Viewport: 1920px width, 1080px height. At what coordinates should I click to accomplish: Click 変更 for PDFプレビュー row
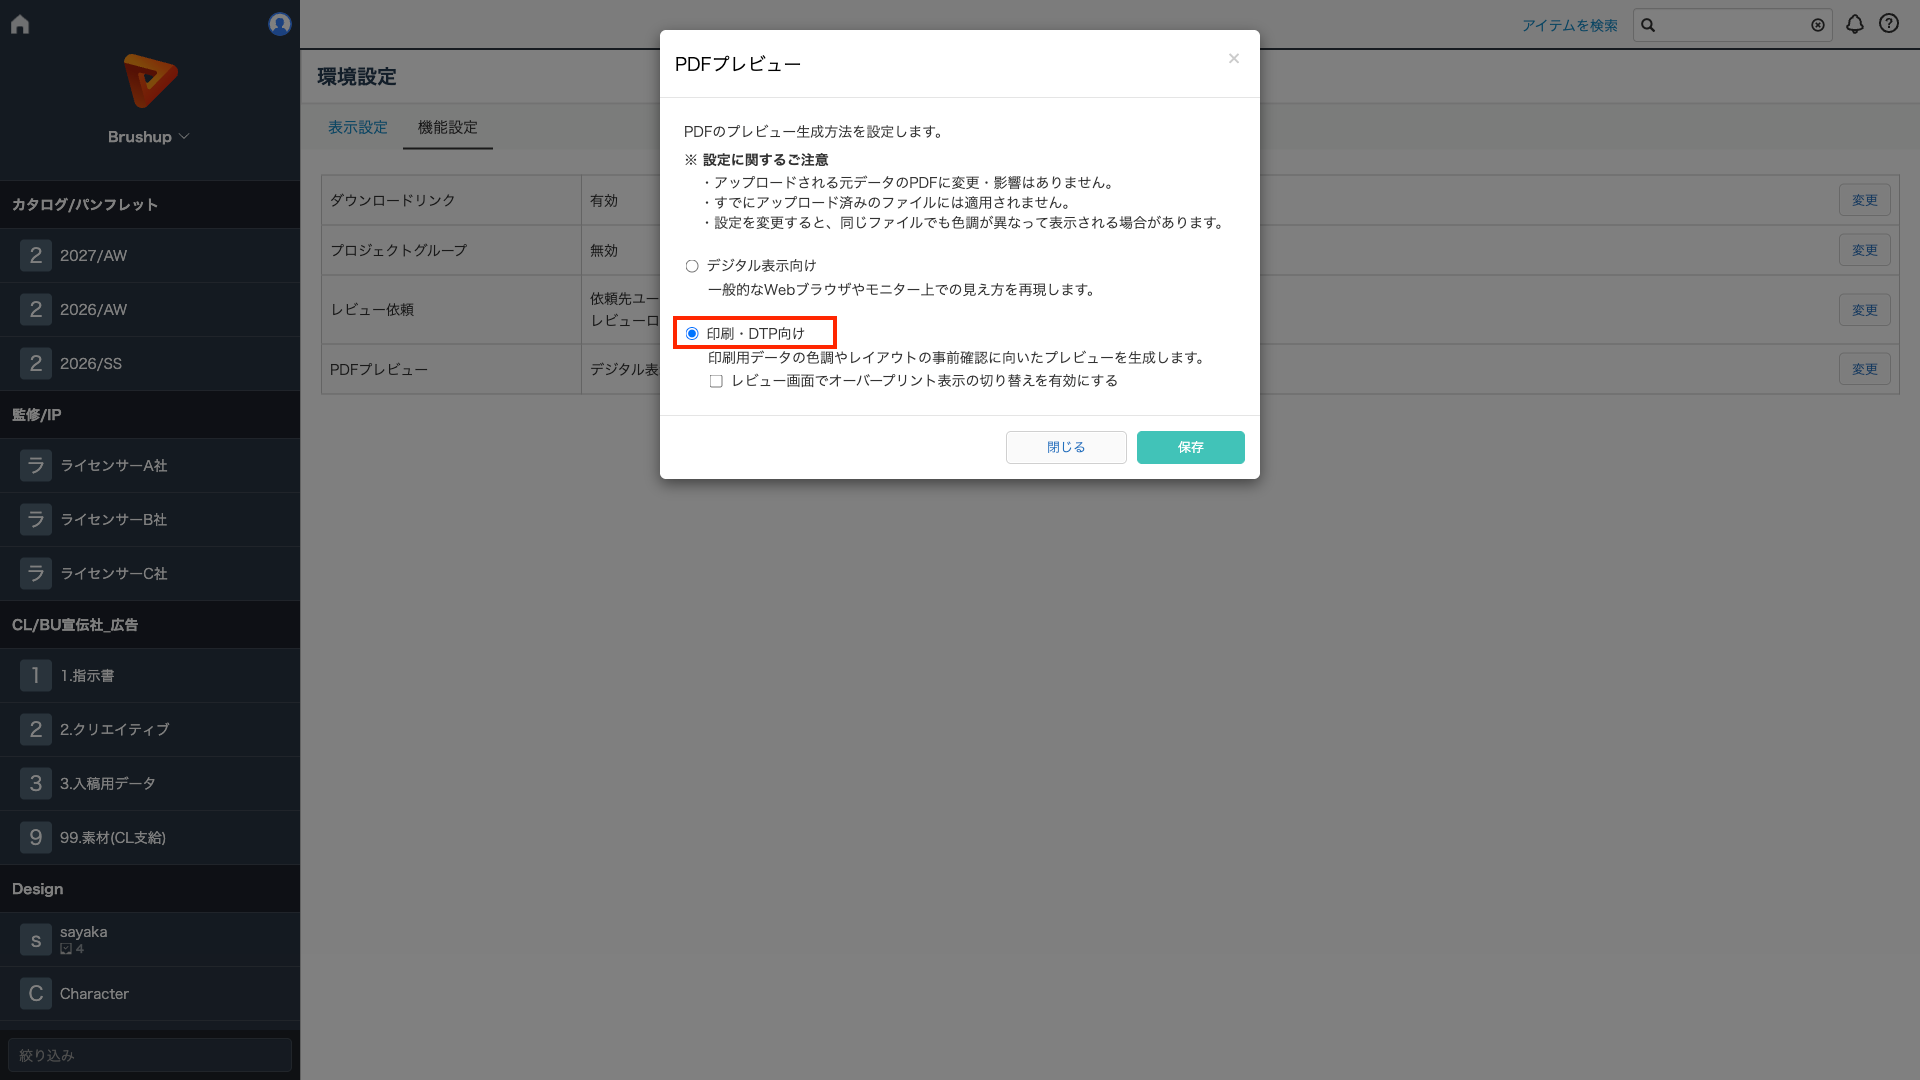point(1865,369)
